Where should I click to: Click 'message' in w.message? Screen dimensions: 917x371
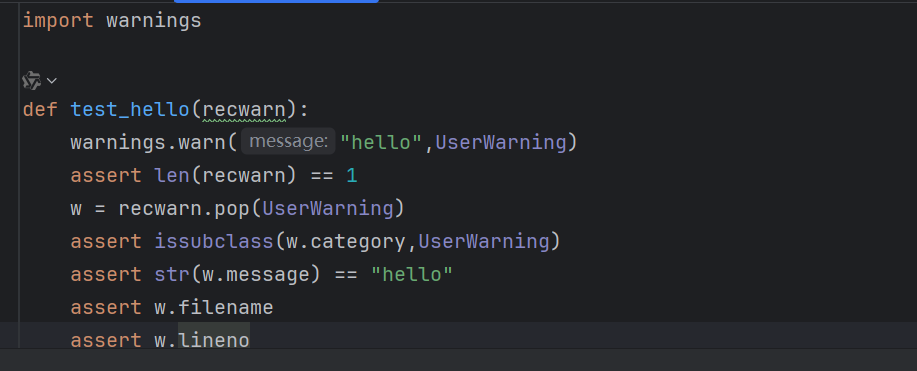point(267,274)
